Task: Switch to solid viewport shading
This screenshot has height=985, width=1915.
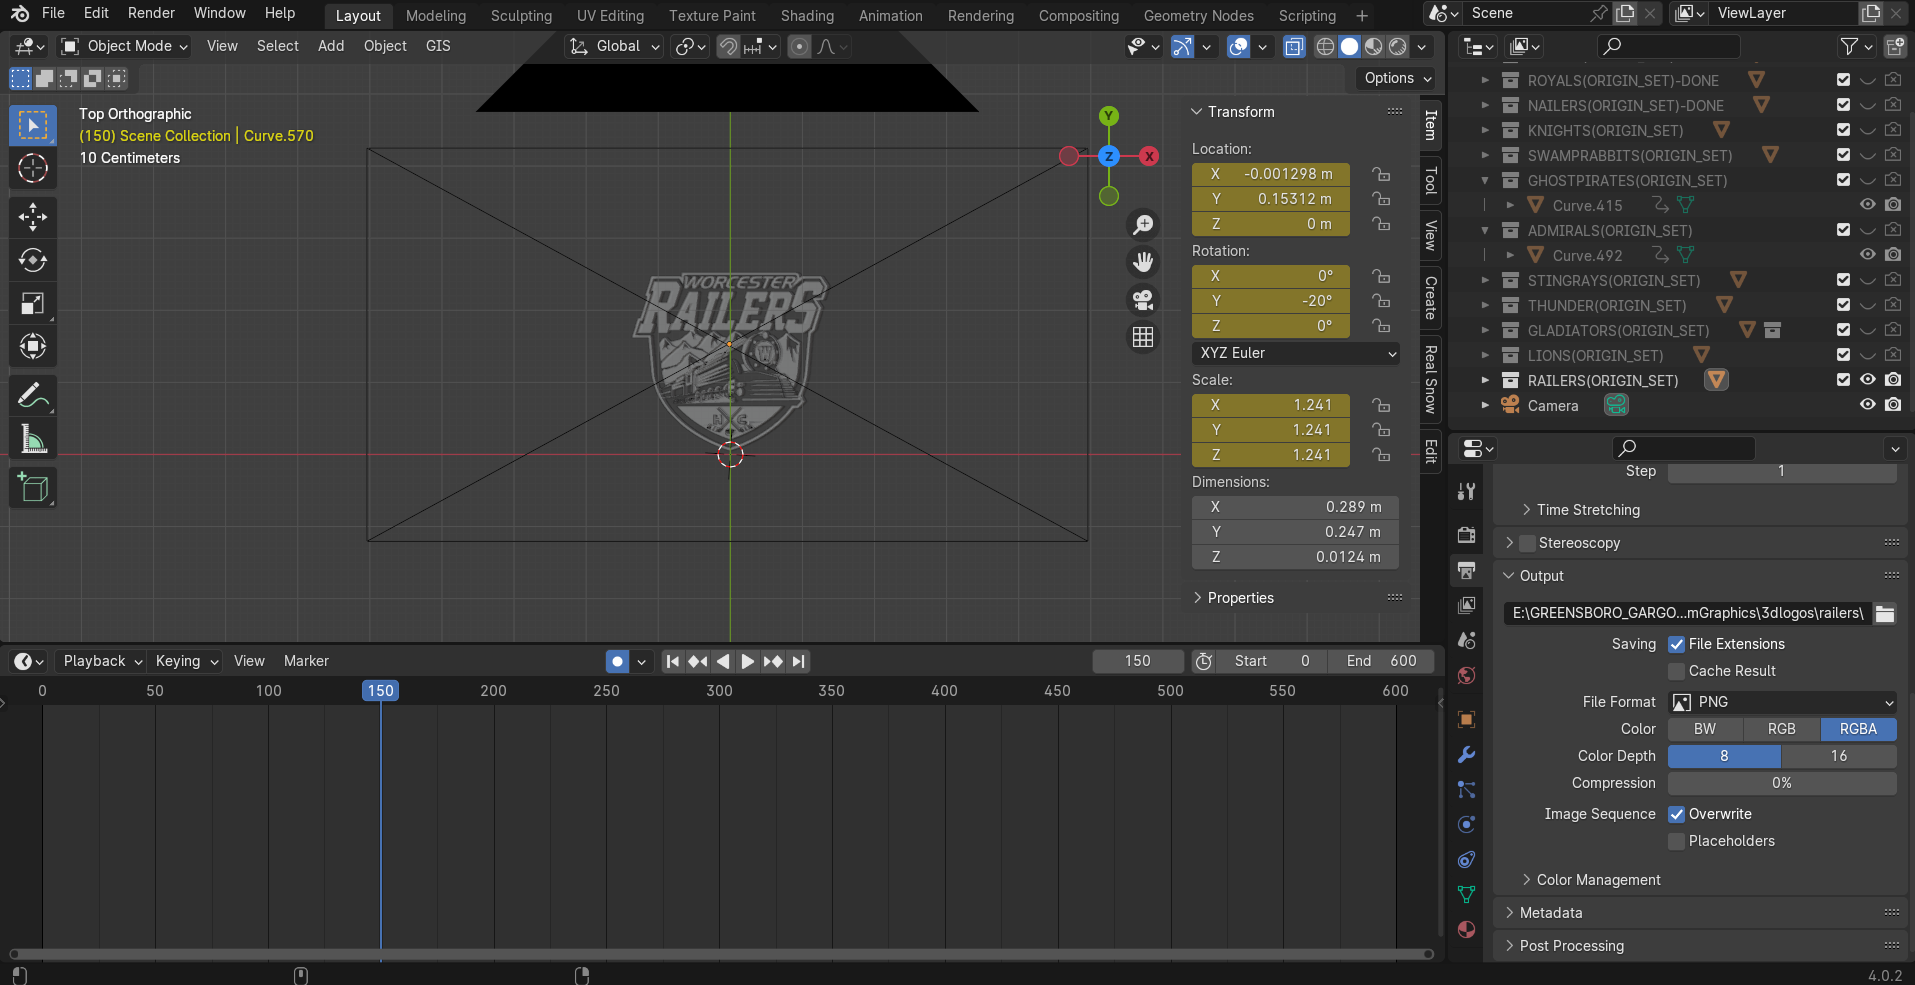Action: point(1349,46)
